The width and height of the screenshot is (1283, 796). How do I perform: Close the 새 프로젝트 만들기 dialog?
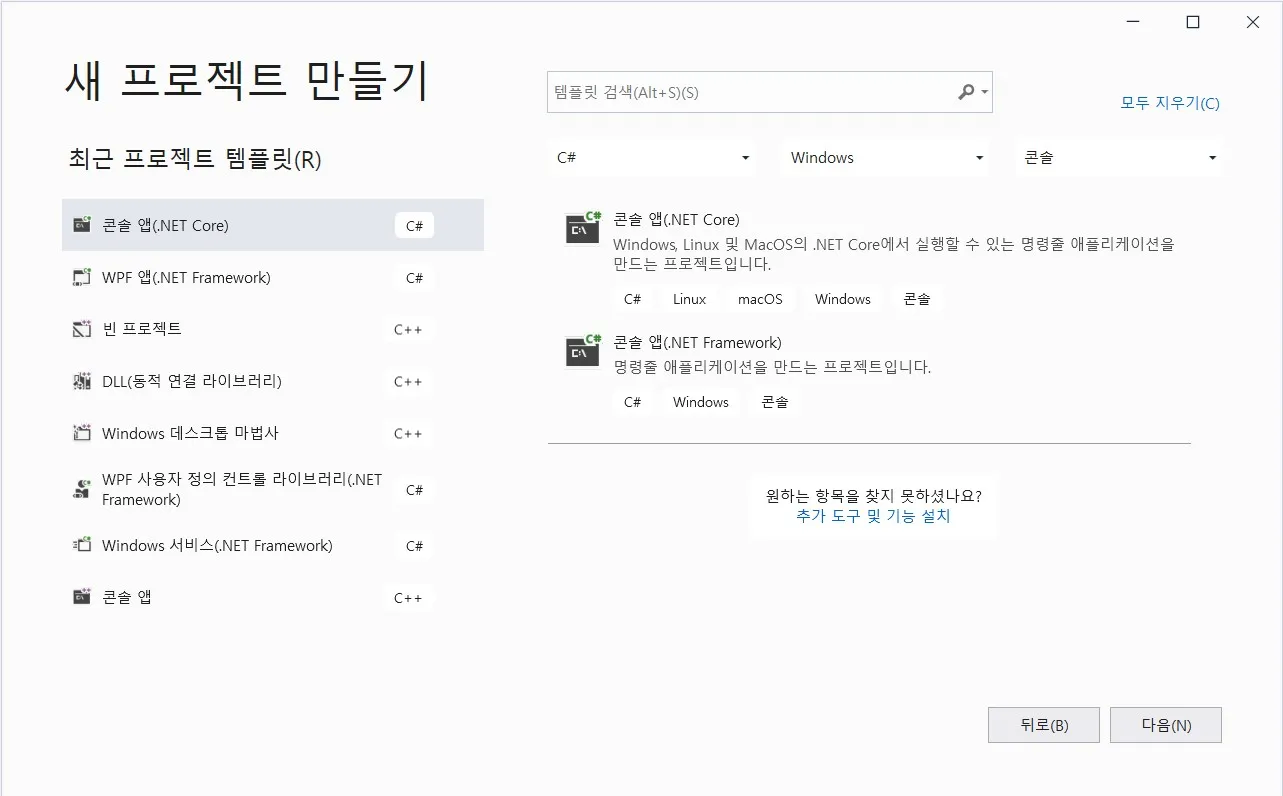click(x=1252, y=22)
